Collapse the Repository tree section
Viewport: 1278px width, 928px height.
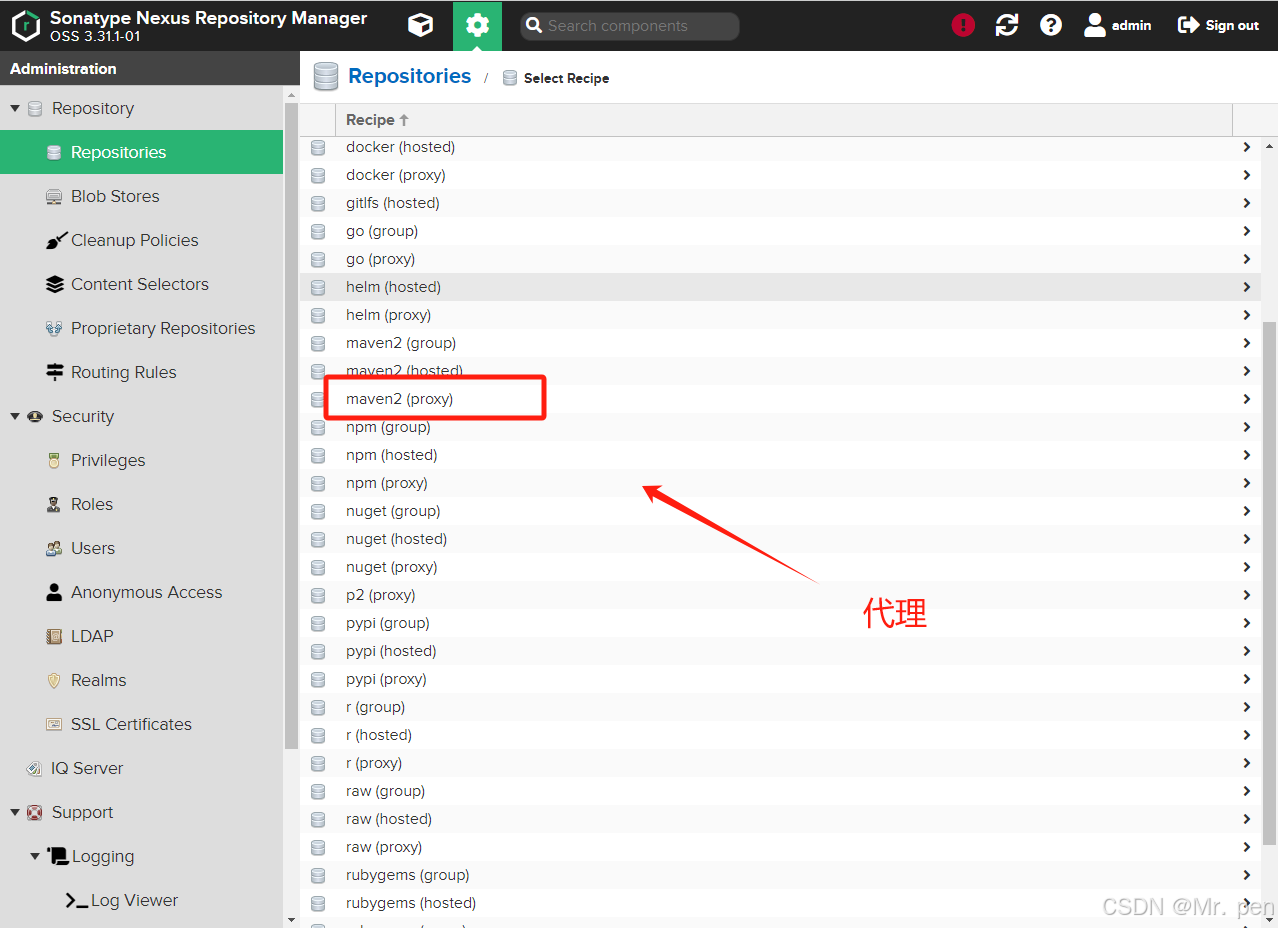click(x=15, y=108)
